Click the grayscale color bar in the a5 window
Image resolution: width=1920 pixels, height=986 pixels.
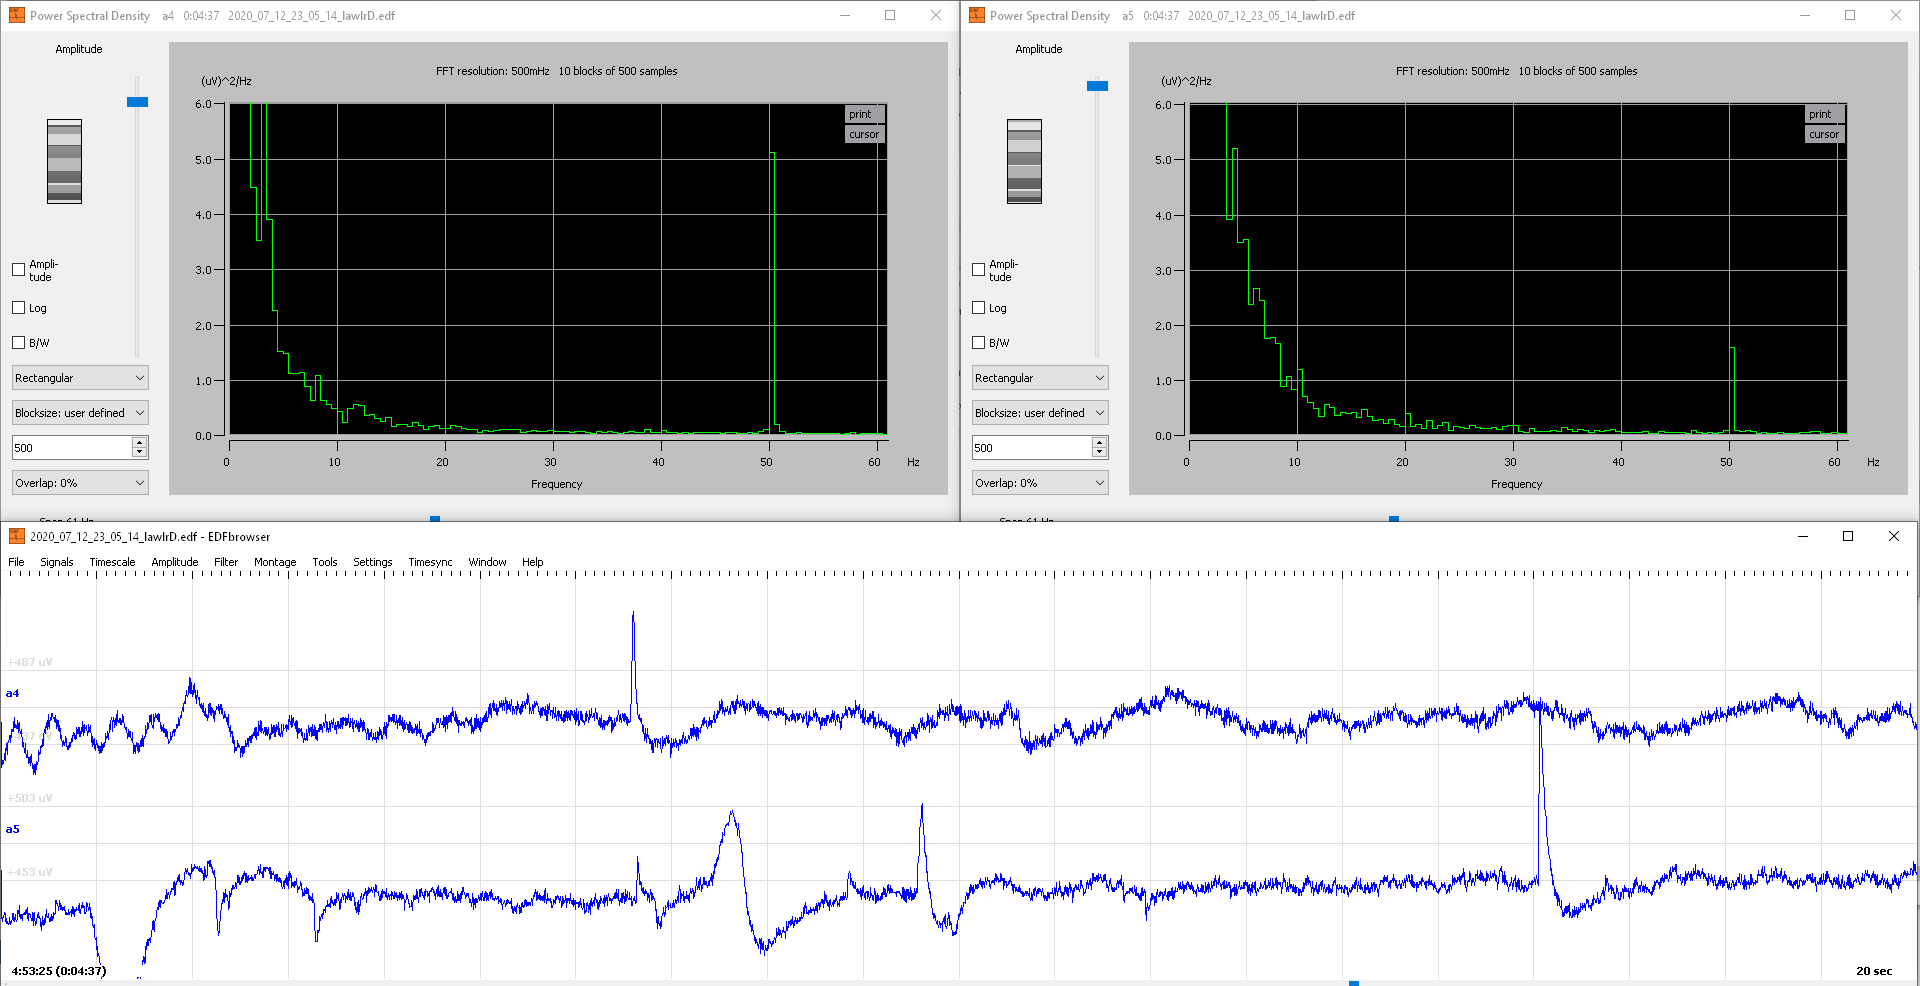[1024, 161]
